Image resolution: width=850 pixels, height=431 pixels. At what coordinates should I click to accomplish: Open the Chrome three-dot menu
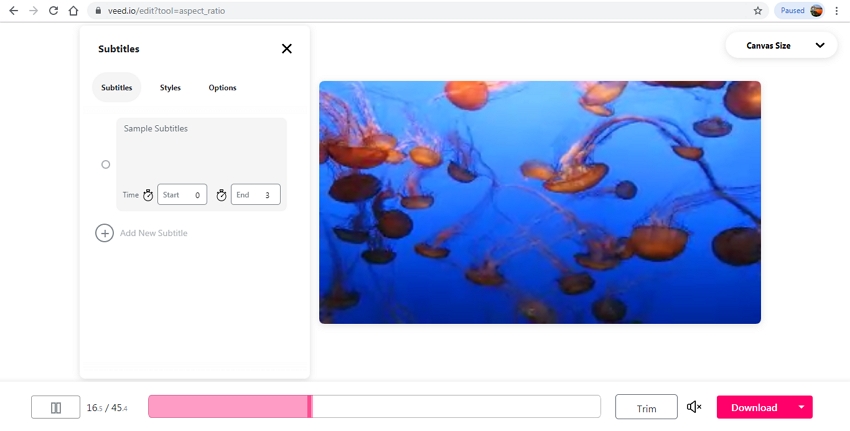837,10
